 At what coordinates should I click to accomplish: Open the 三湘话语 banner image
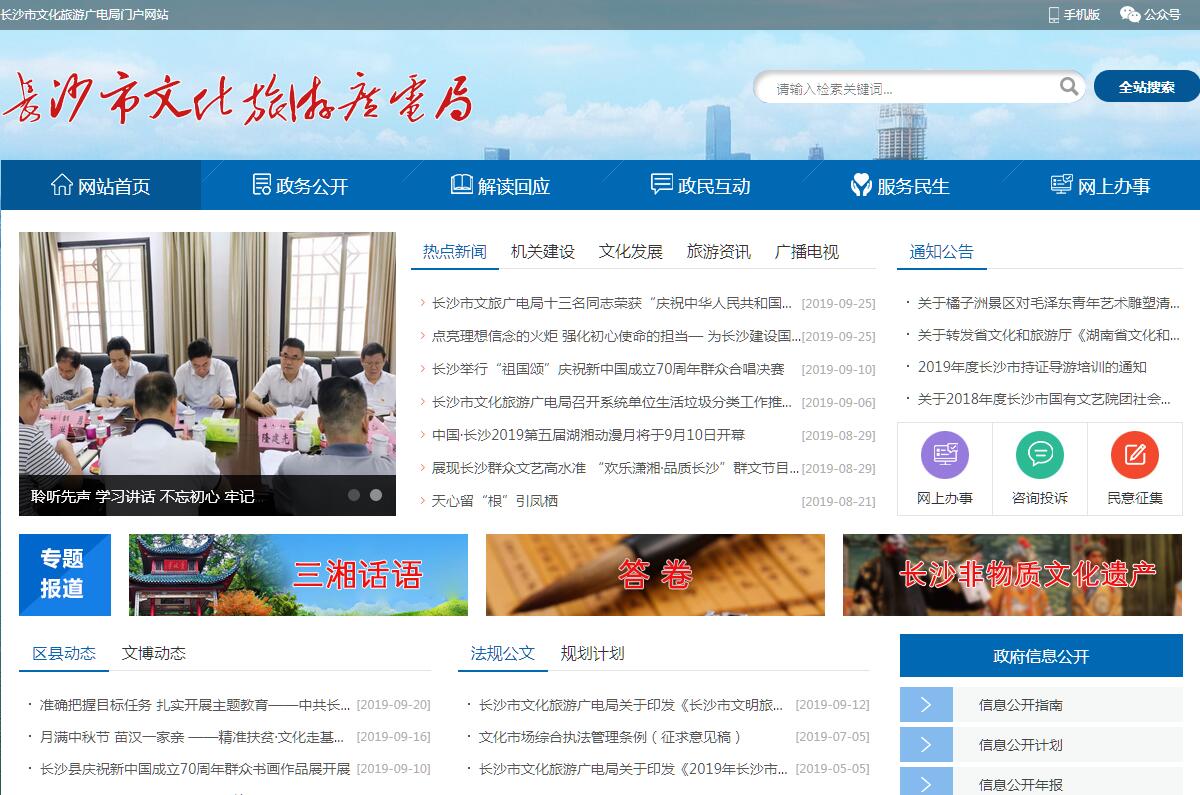coord(298,575)
